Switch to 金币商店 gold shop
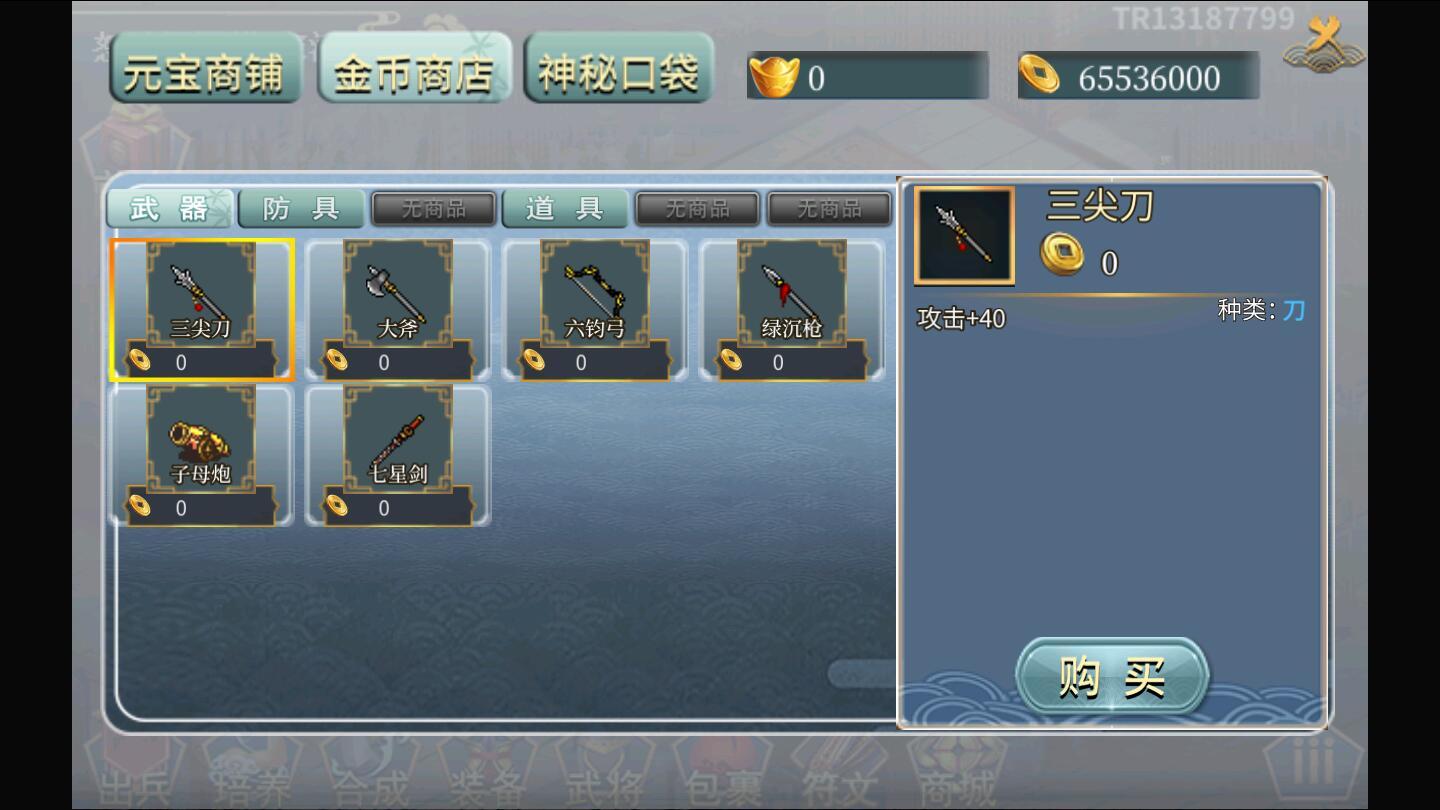The image size is (1440, 810). click(x=415, y=68)
